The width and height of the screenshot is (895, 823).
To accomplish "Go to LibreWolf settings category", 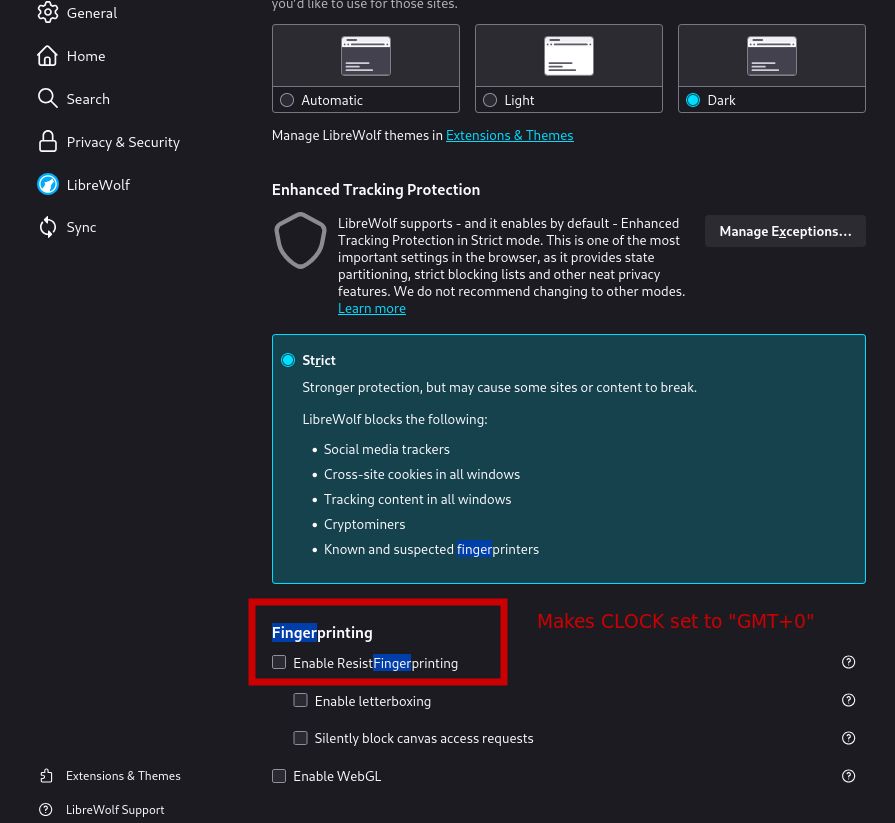I will coord(98,185).
